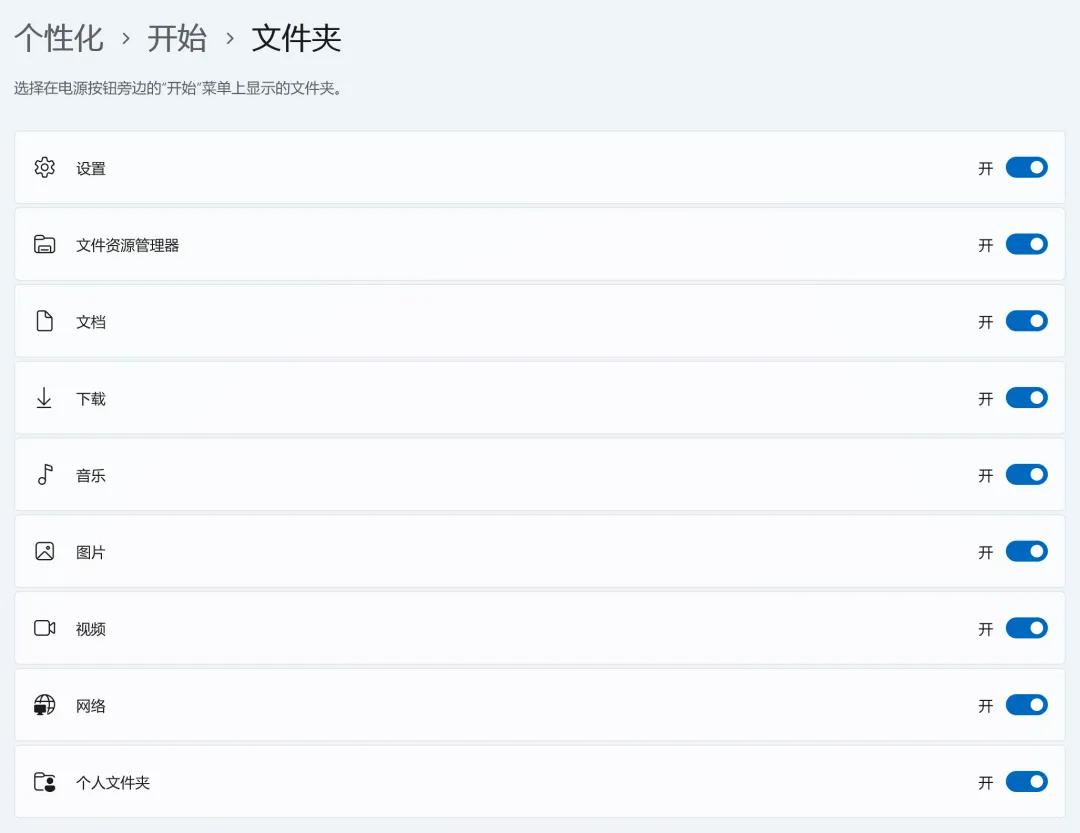Click the 文件资源管理器 folder icon
Screen dimensions: 1080x833
(44, 244)
